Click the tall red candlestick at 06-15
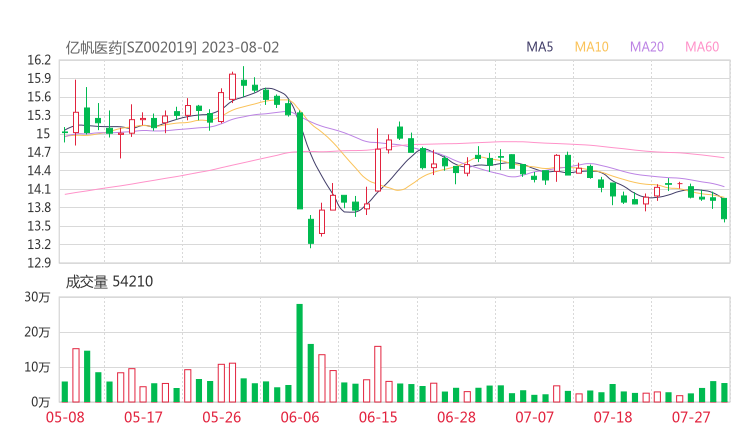740x440 pixels. coord(378,161)
